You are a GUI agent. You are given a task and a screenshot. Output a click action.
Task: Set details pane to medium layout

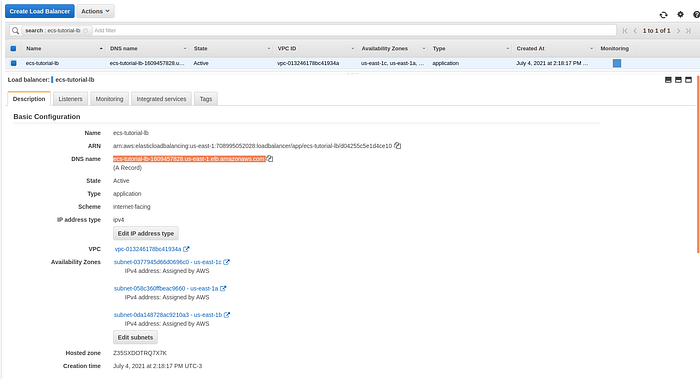(678, 80)
